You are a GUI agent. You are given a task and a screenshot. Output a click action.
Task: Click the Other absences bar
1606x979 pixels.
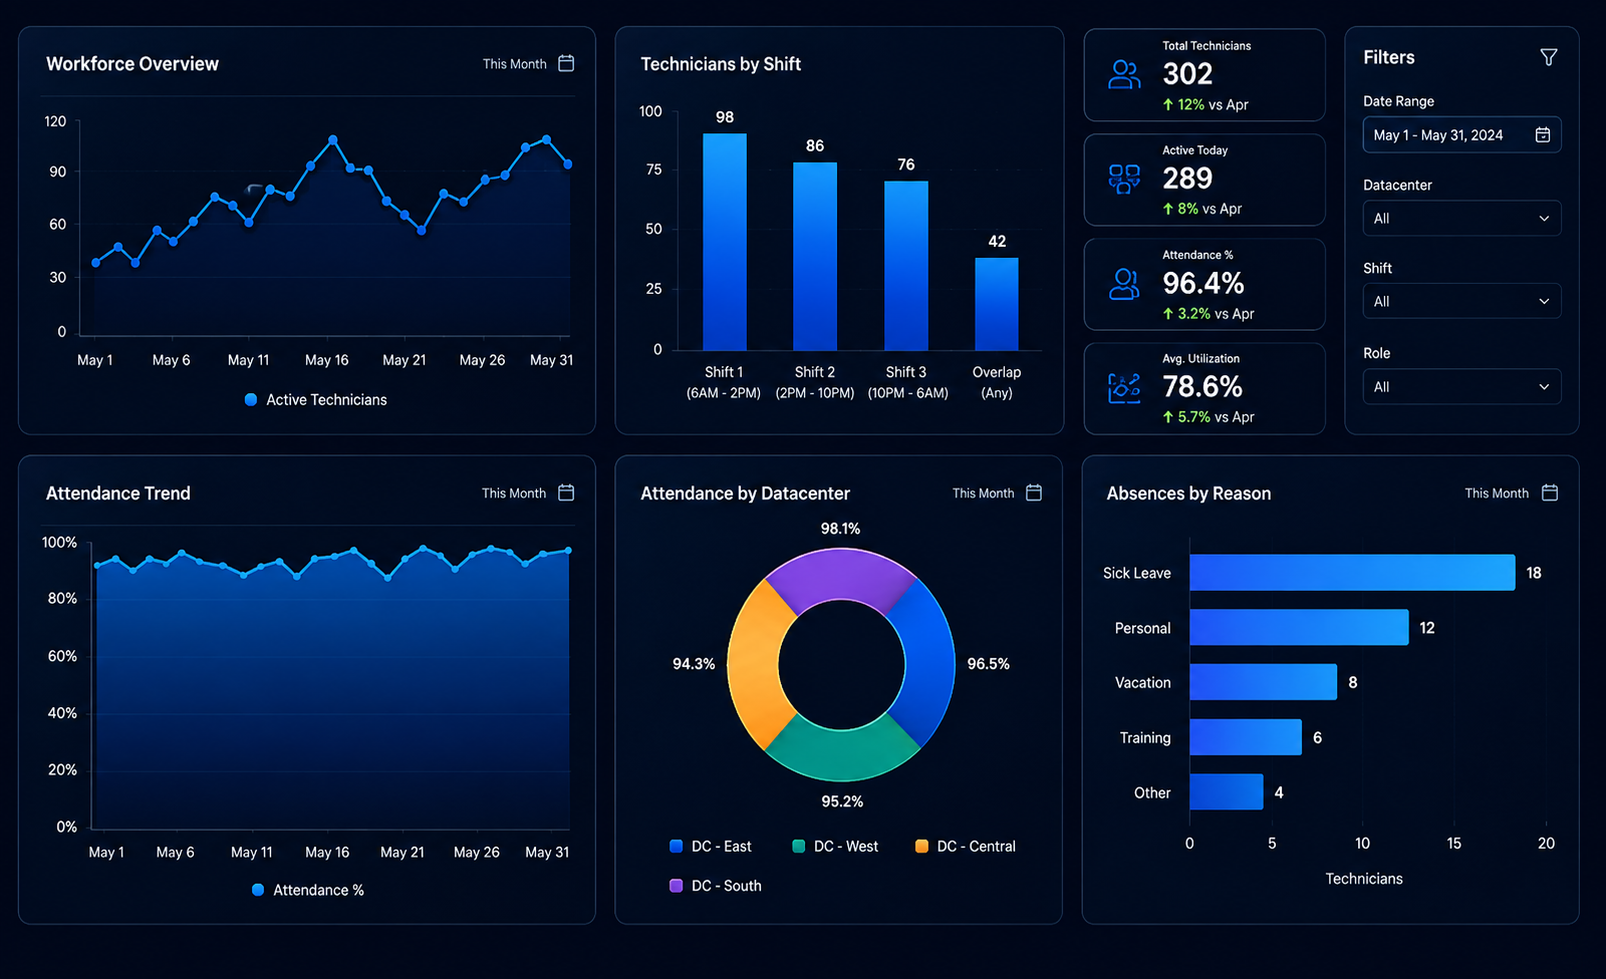(x=1227, y=792)
